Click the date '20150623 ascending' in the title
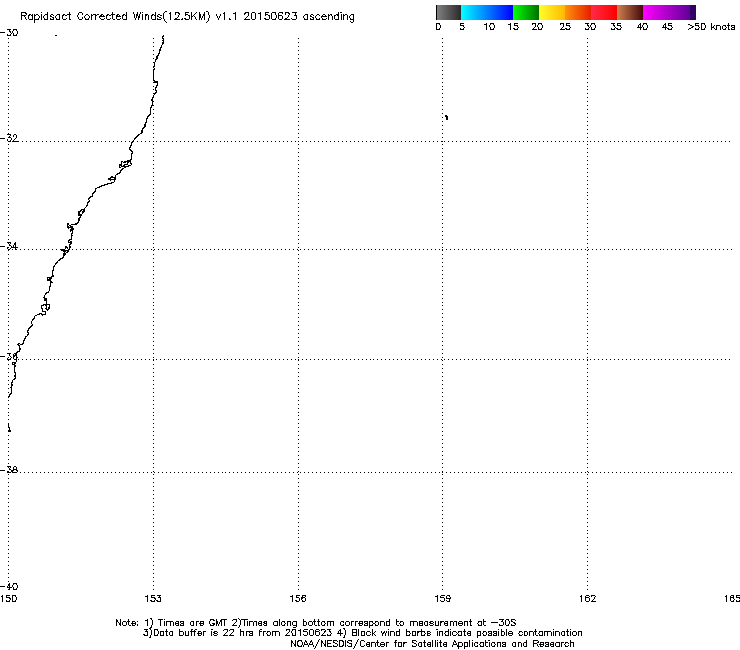This screenshot has width=740, height=650. [x=299, y=17]
